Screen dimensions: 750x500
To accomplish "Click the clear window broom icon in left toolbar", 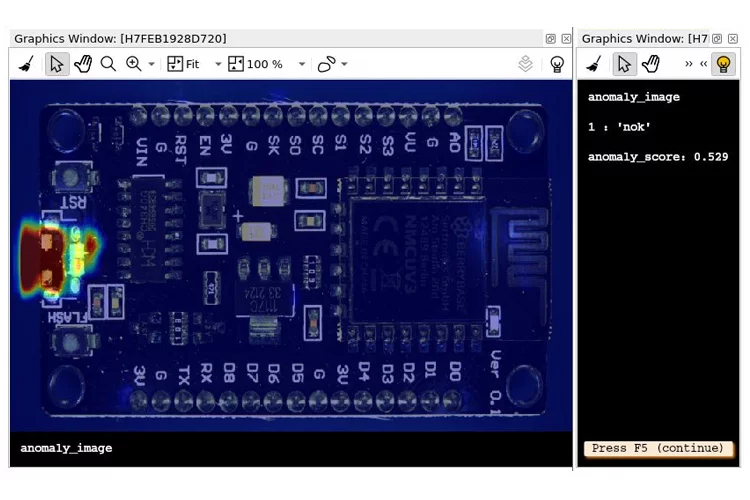I will pyautogui.click(x=25, y=64).
